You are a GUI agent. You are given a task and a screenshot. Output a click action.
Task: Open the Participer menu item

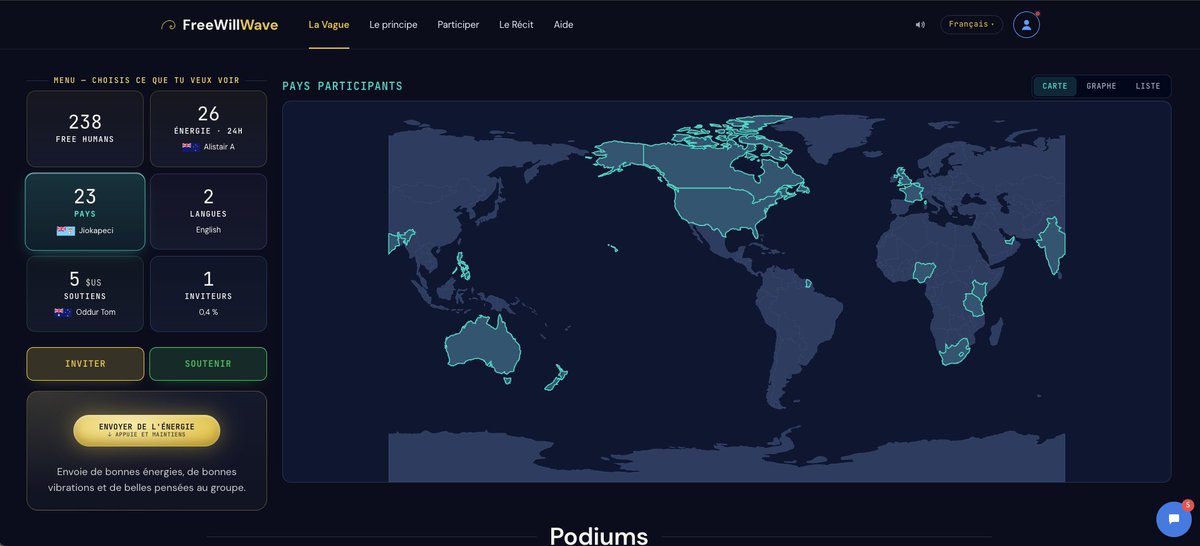458,24
